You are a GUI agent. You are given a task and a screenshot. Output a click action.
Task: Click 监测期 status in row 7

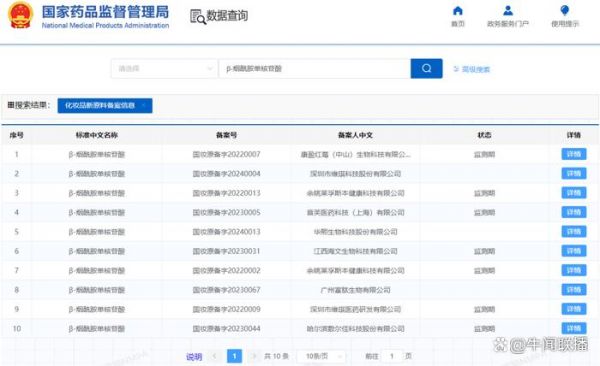[484, 271]
